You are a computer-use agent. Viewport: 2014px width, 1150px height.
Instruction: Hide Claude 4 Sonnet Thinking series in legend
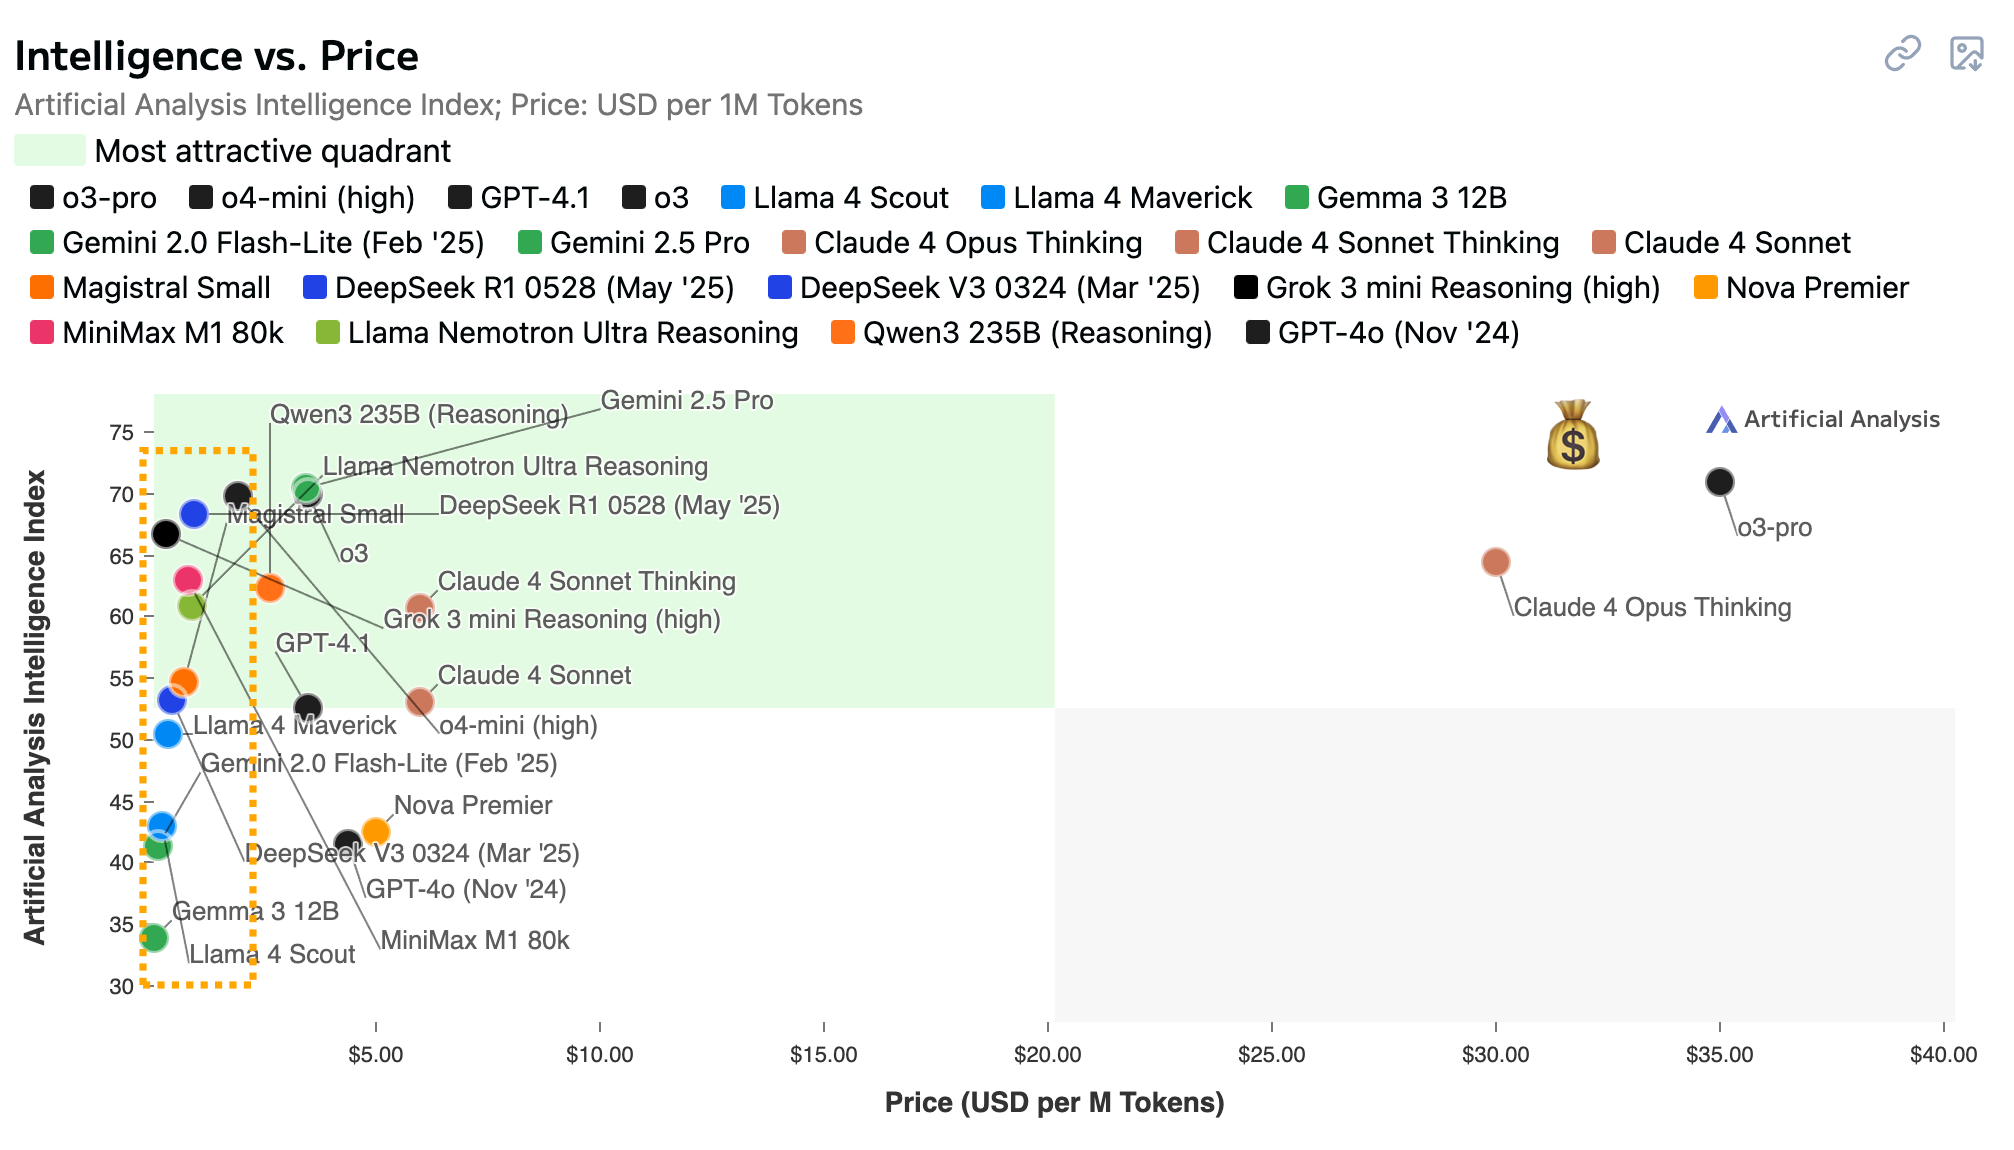(x=1367, y=243)
